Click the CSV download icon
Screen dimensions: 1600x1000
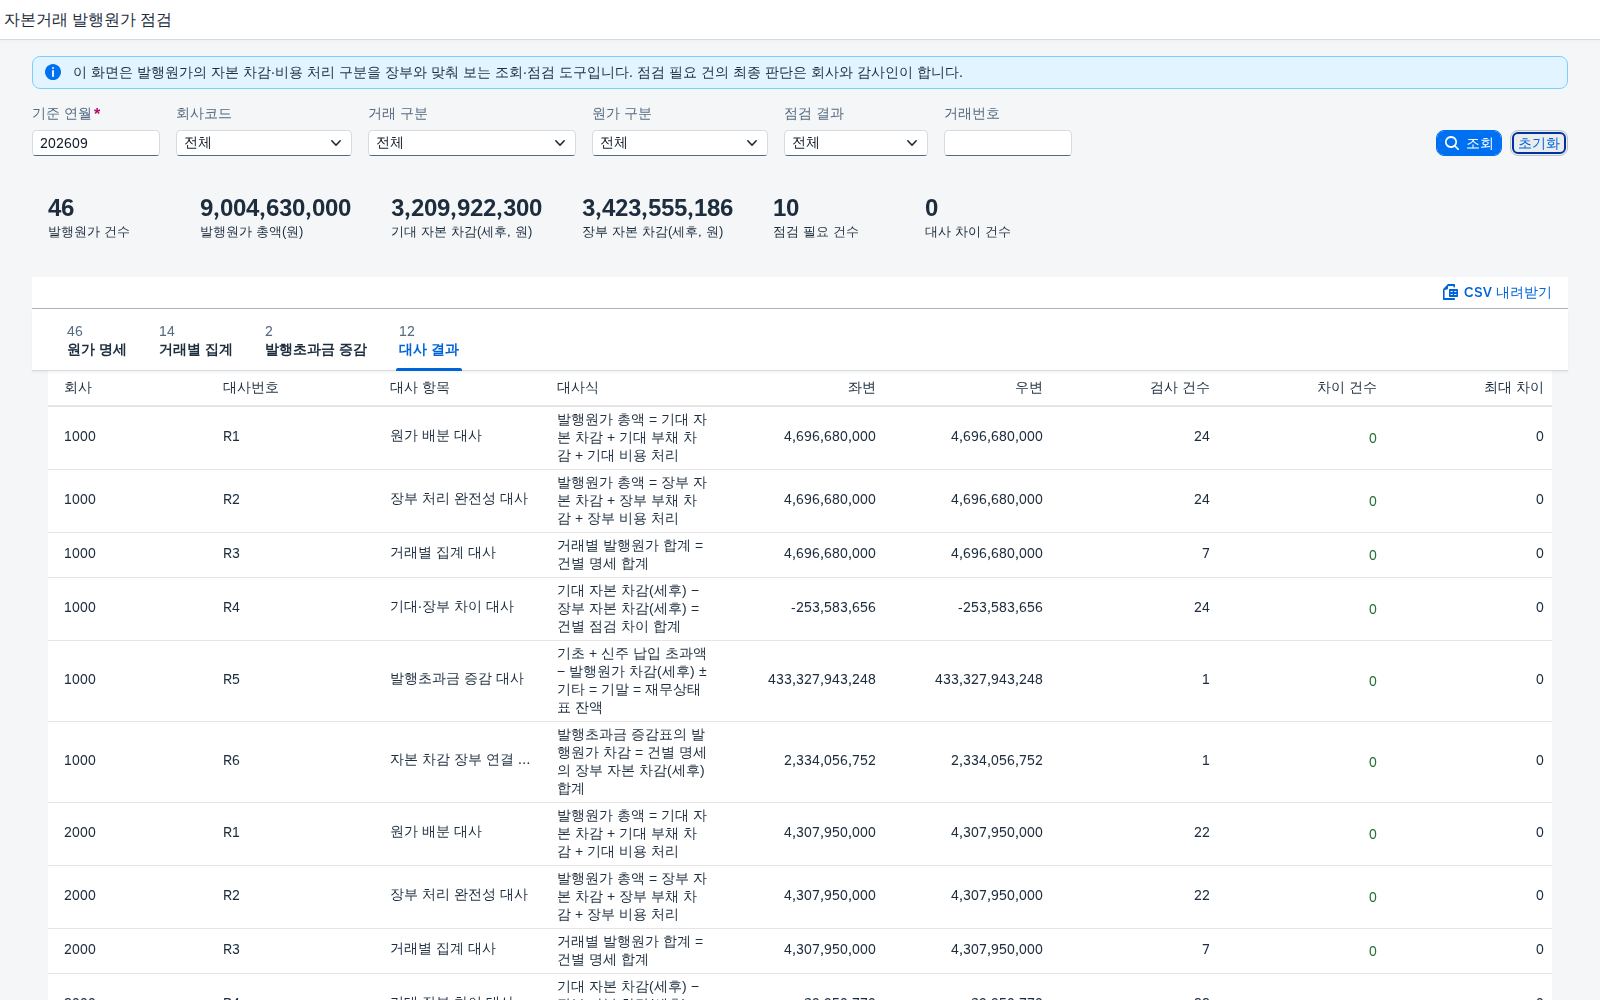(x=1450, y=292)
